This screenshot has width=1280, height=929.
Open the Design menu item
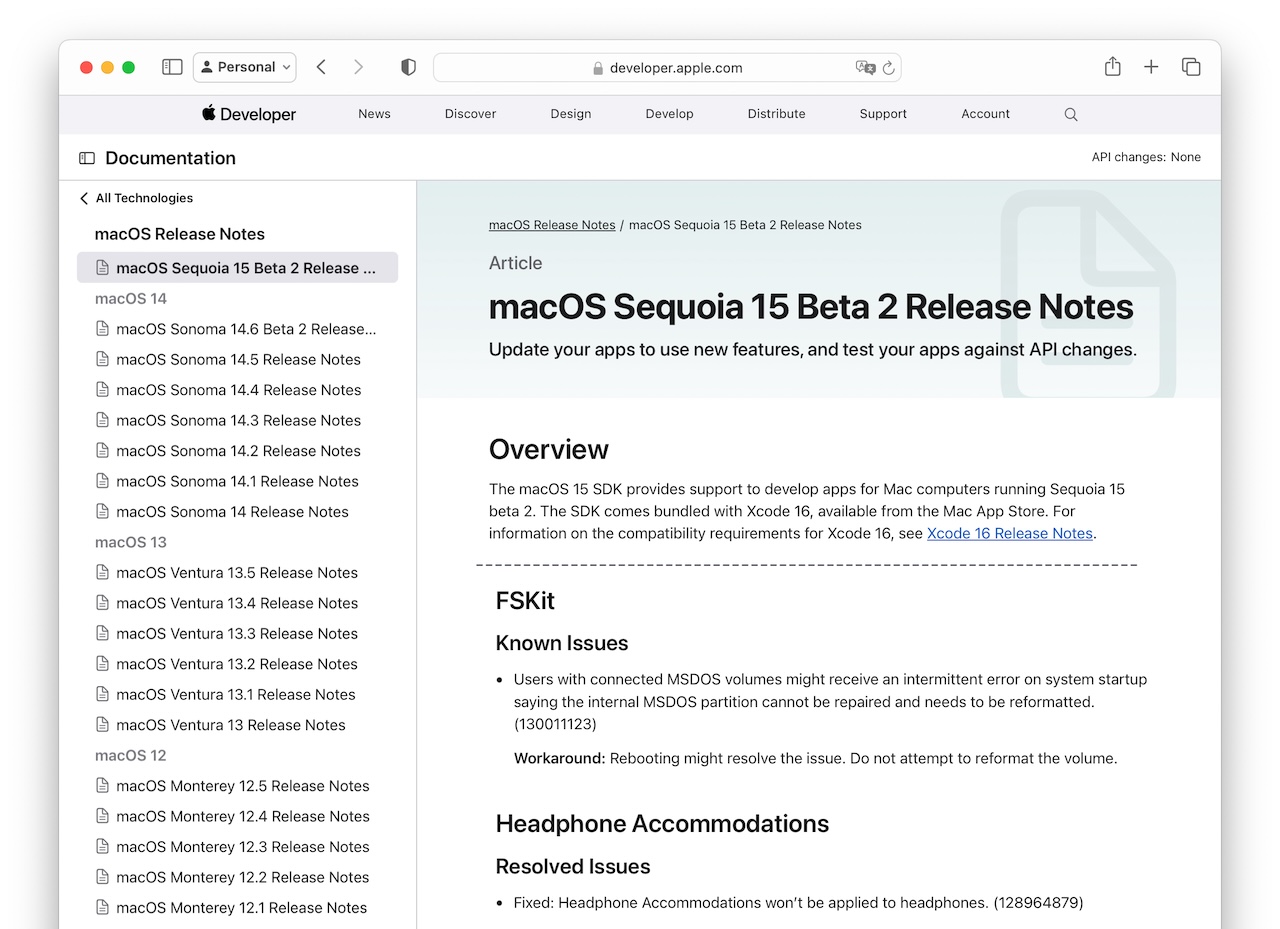point(570,114)
